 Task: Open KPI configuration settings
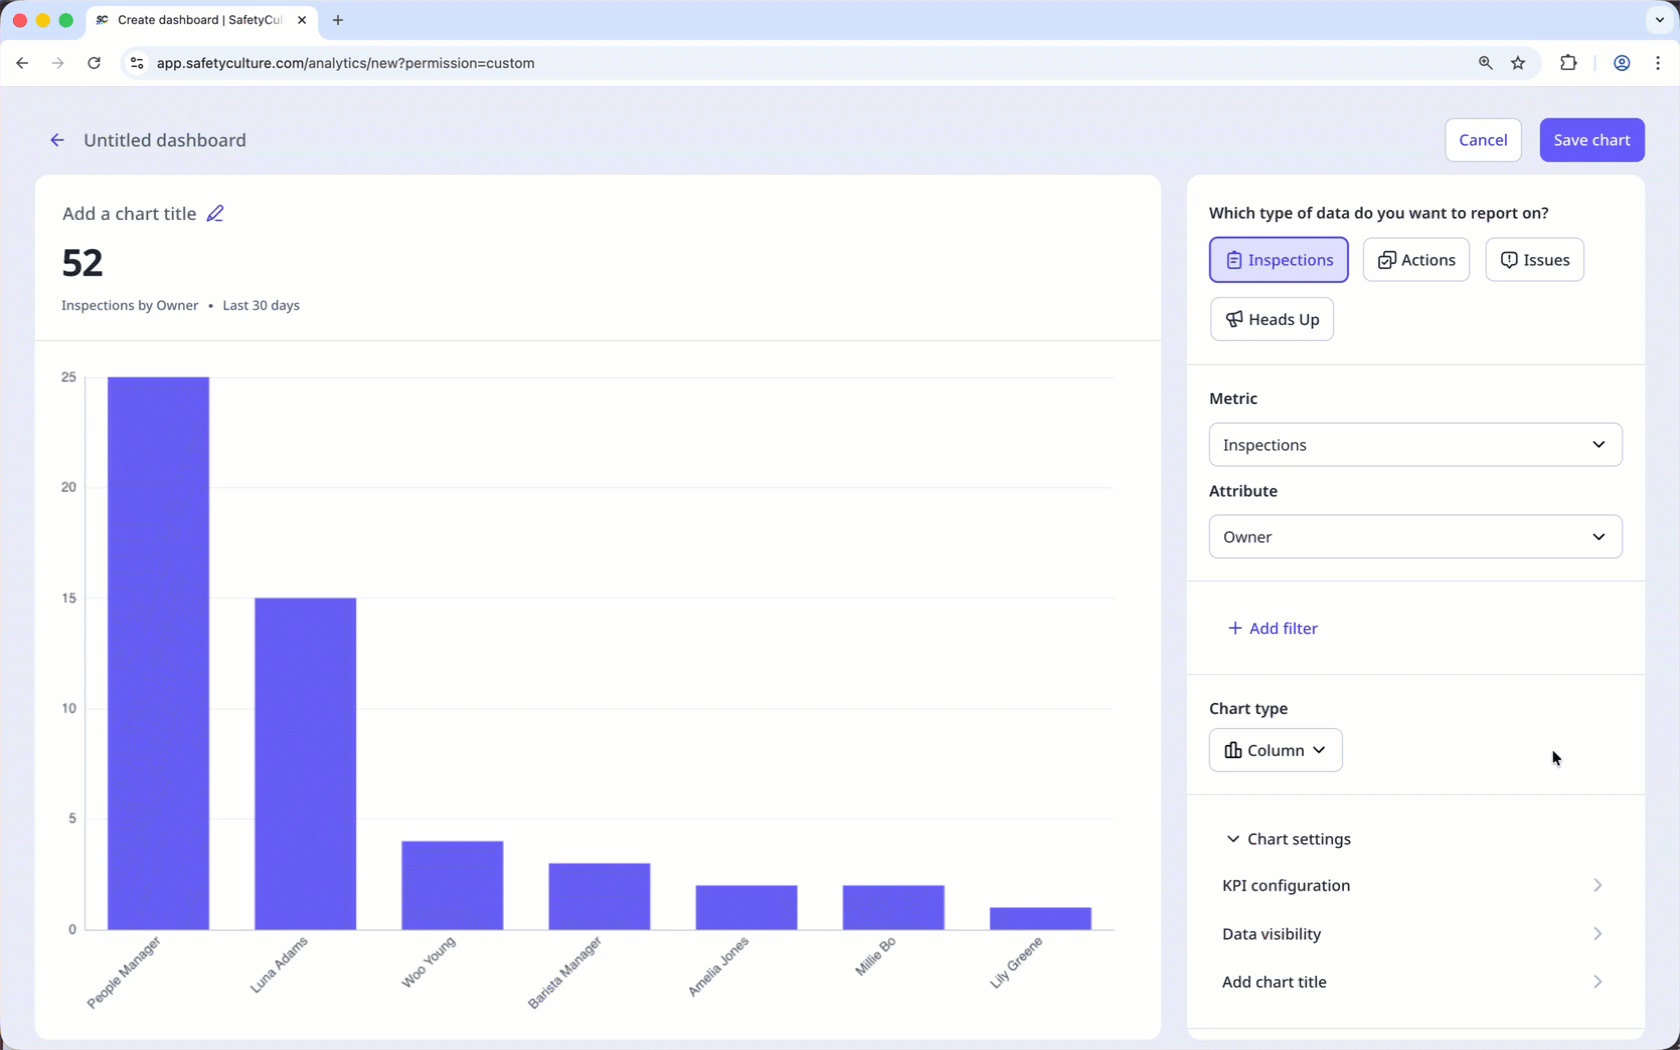1414,886
